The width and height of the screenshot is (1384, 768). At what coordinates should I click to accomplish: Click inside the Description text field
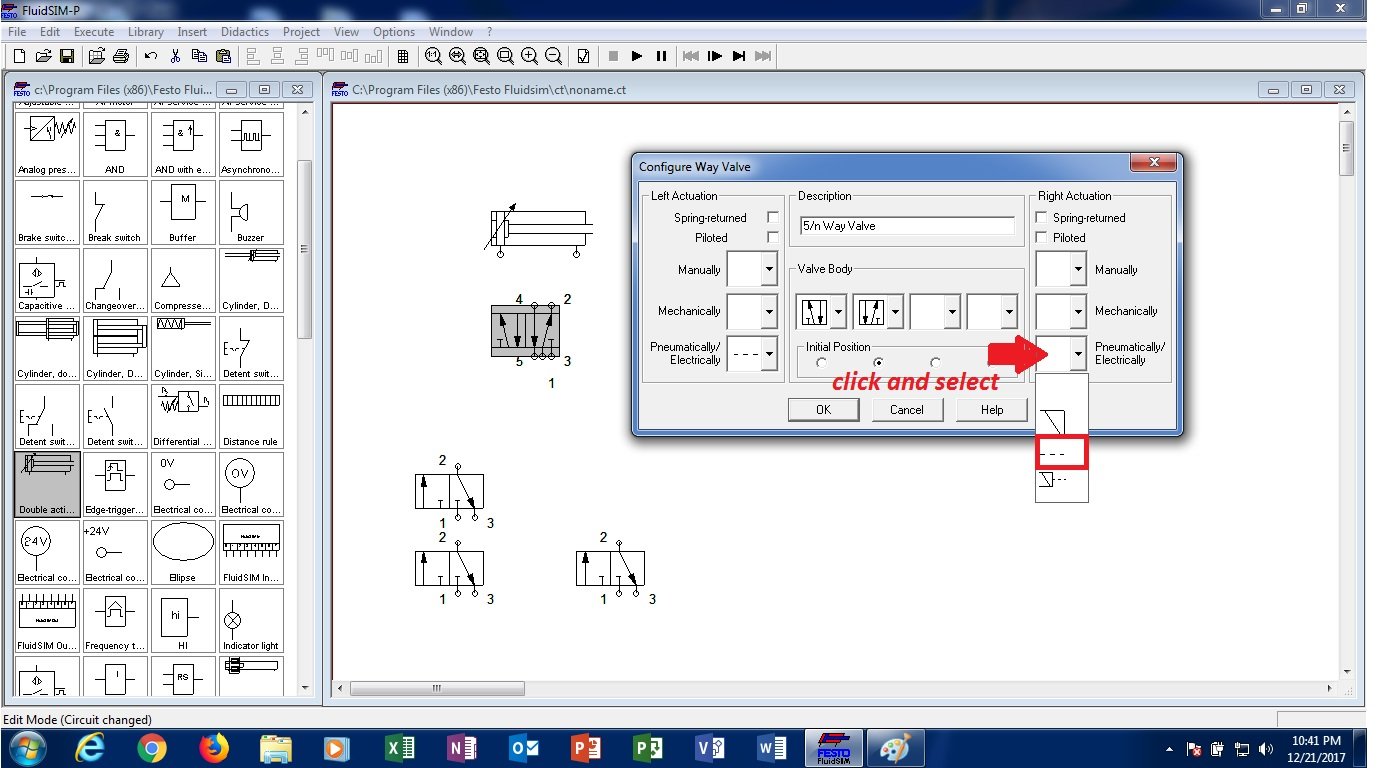click(907, 226)
